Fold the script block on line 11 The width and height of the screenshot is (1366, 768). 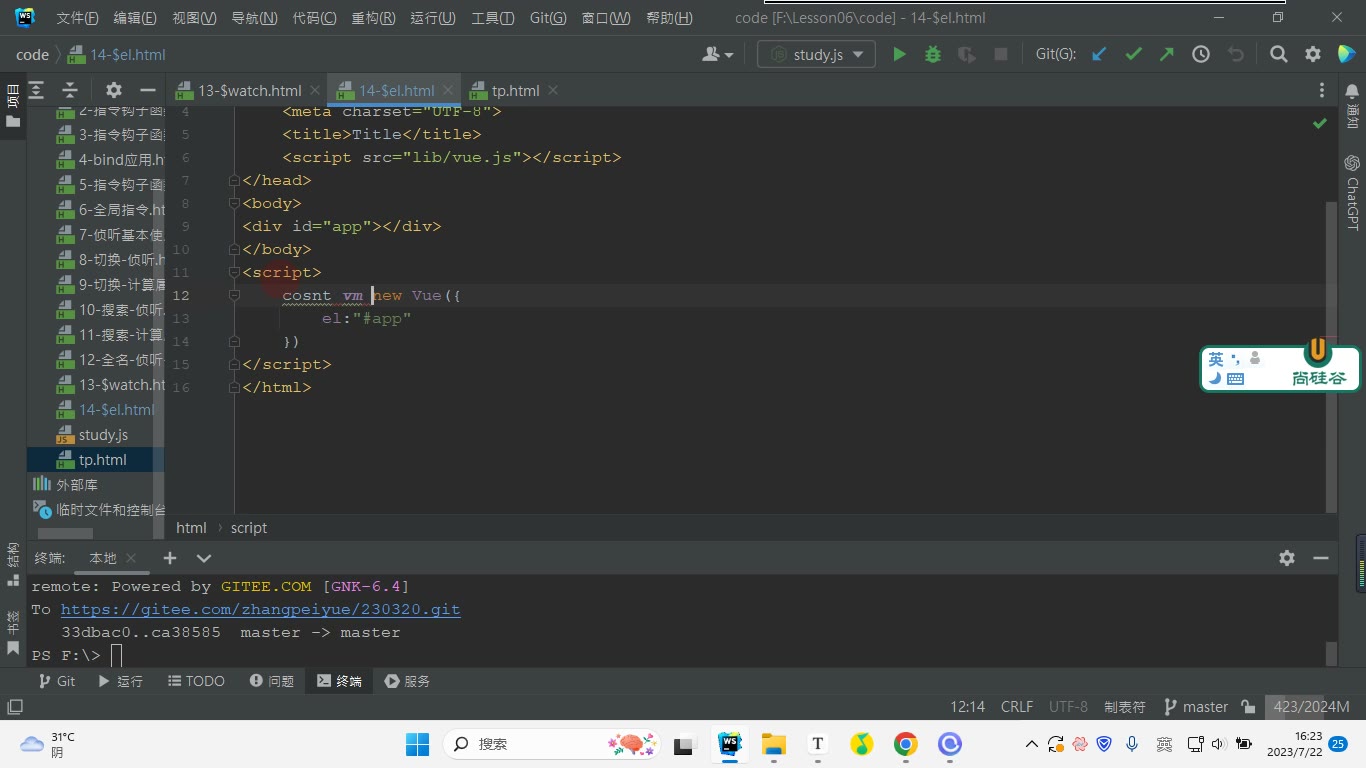click(x=234, y=272)
